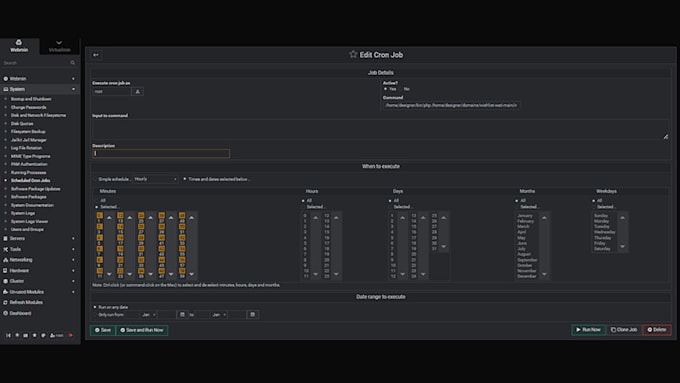The width and height of the screenshot is (680, 383).
Task: Expand the Servers sidebar category
Action: (40, 239)
